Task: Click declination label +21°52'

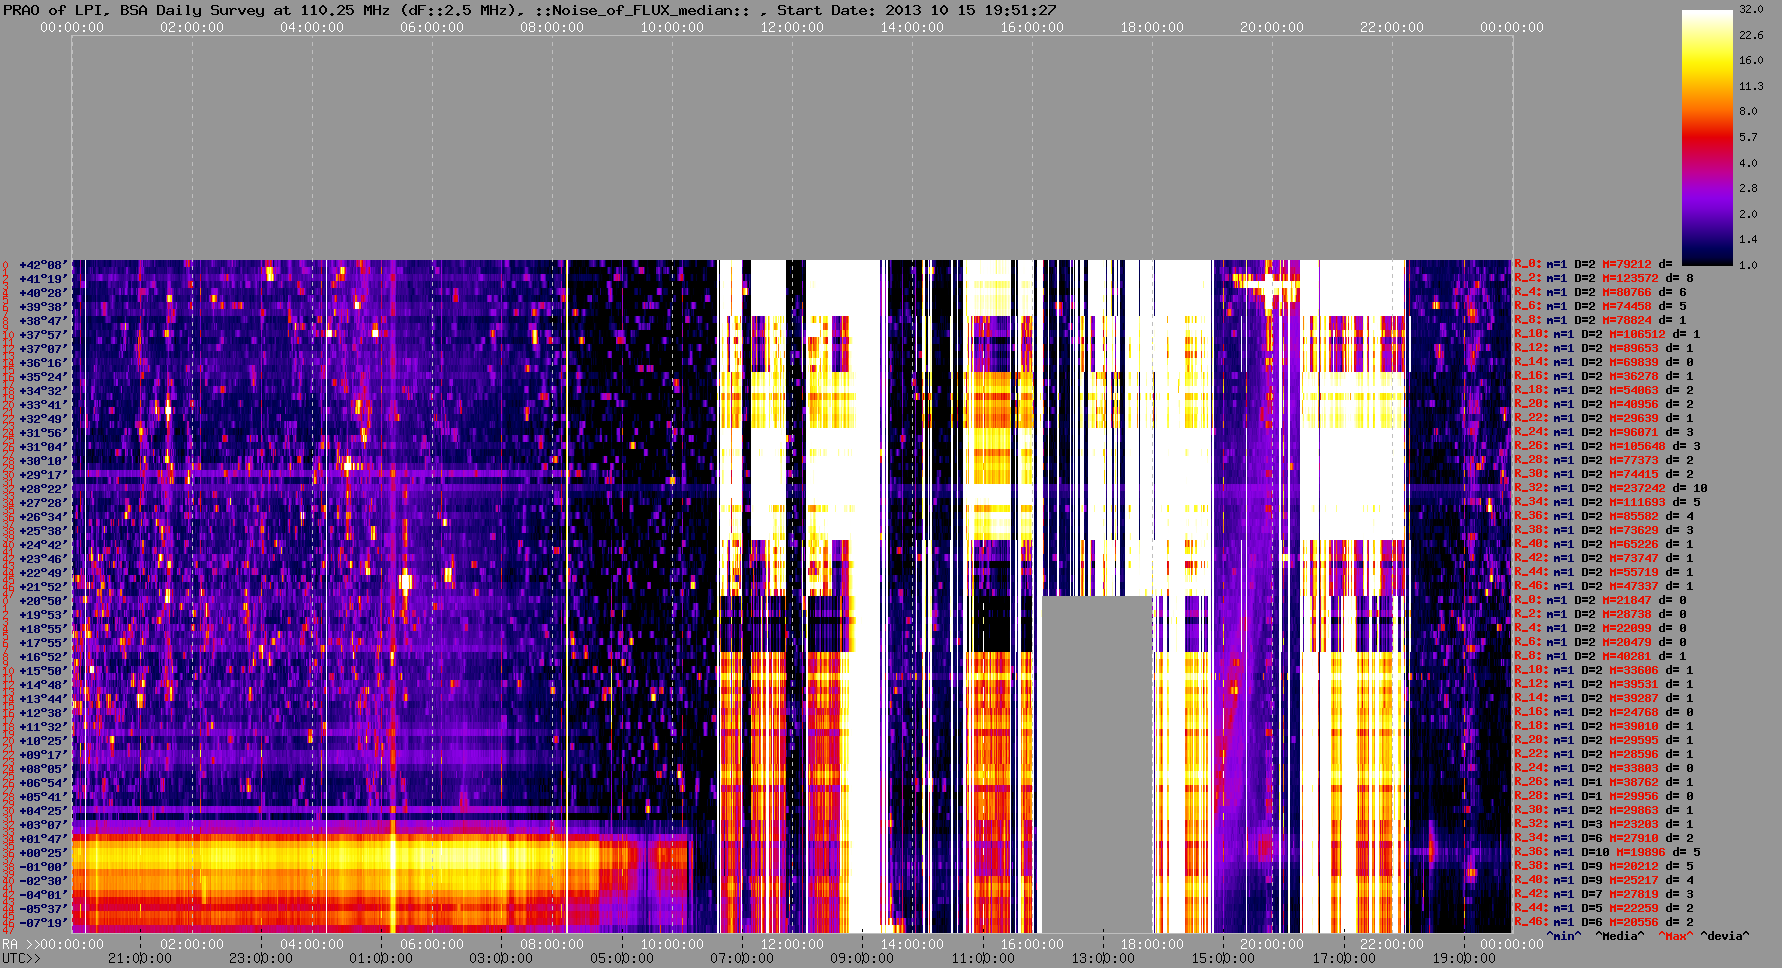Action: [x=43, y=587]
